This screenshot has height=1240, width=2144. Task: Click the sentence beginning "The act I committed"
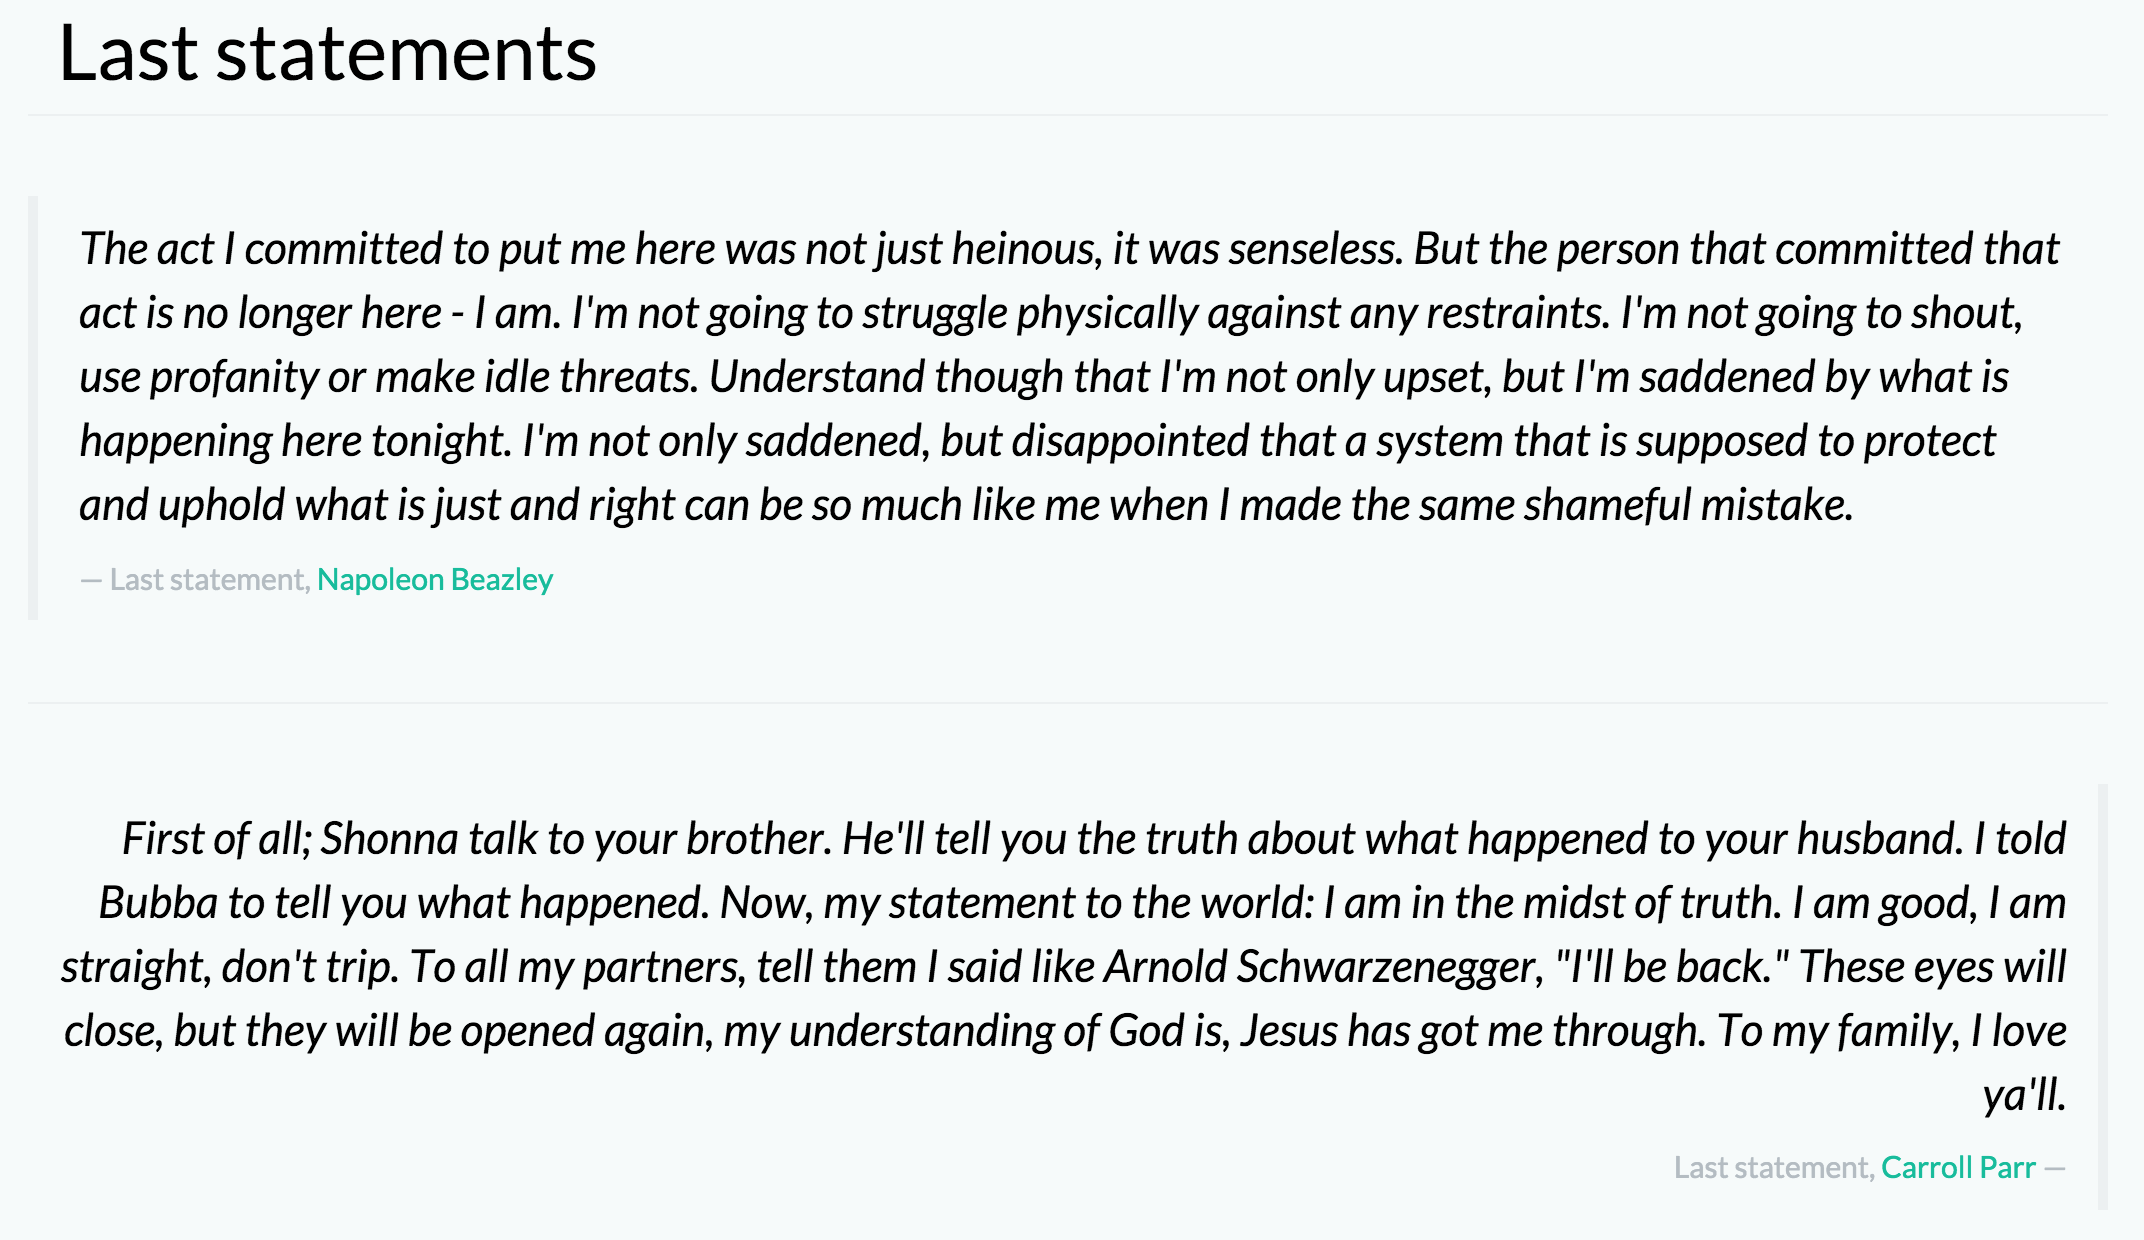point(741,249)
